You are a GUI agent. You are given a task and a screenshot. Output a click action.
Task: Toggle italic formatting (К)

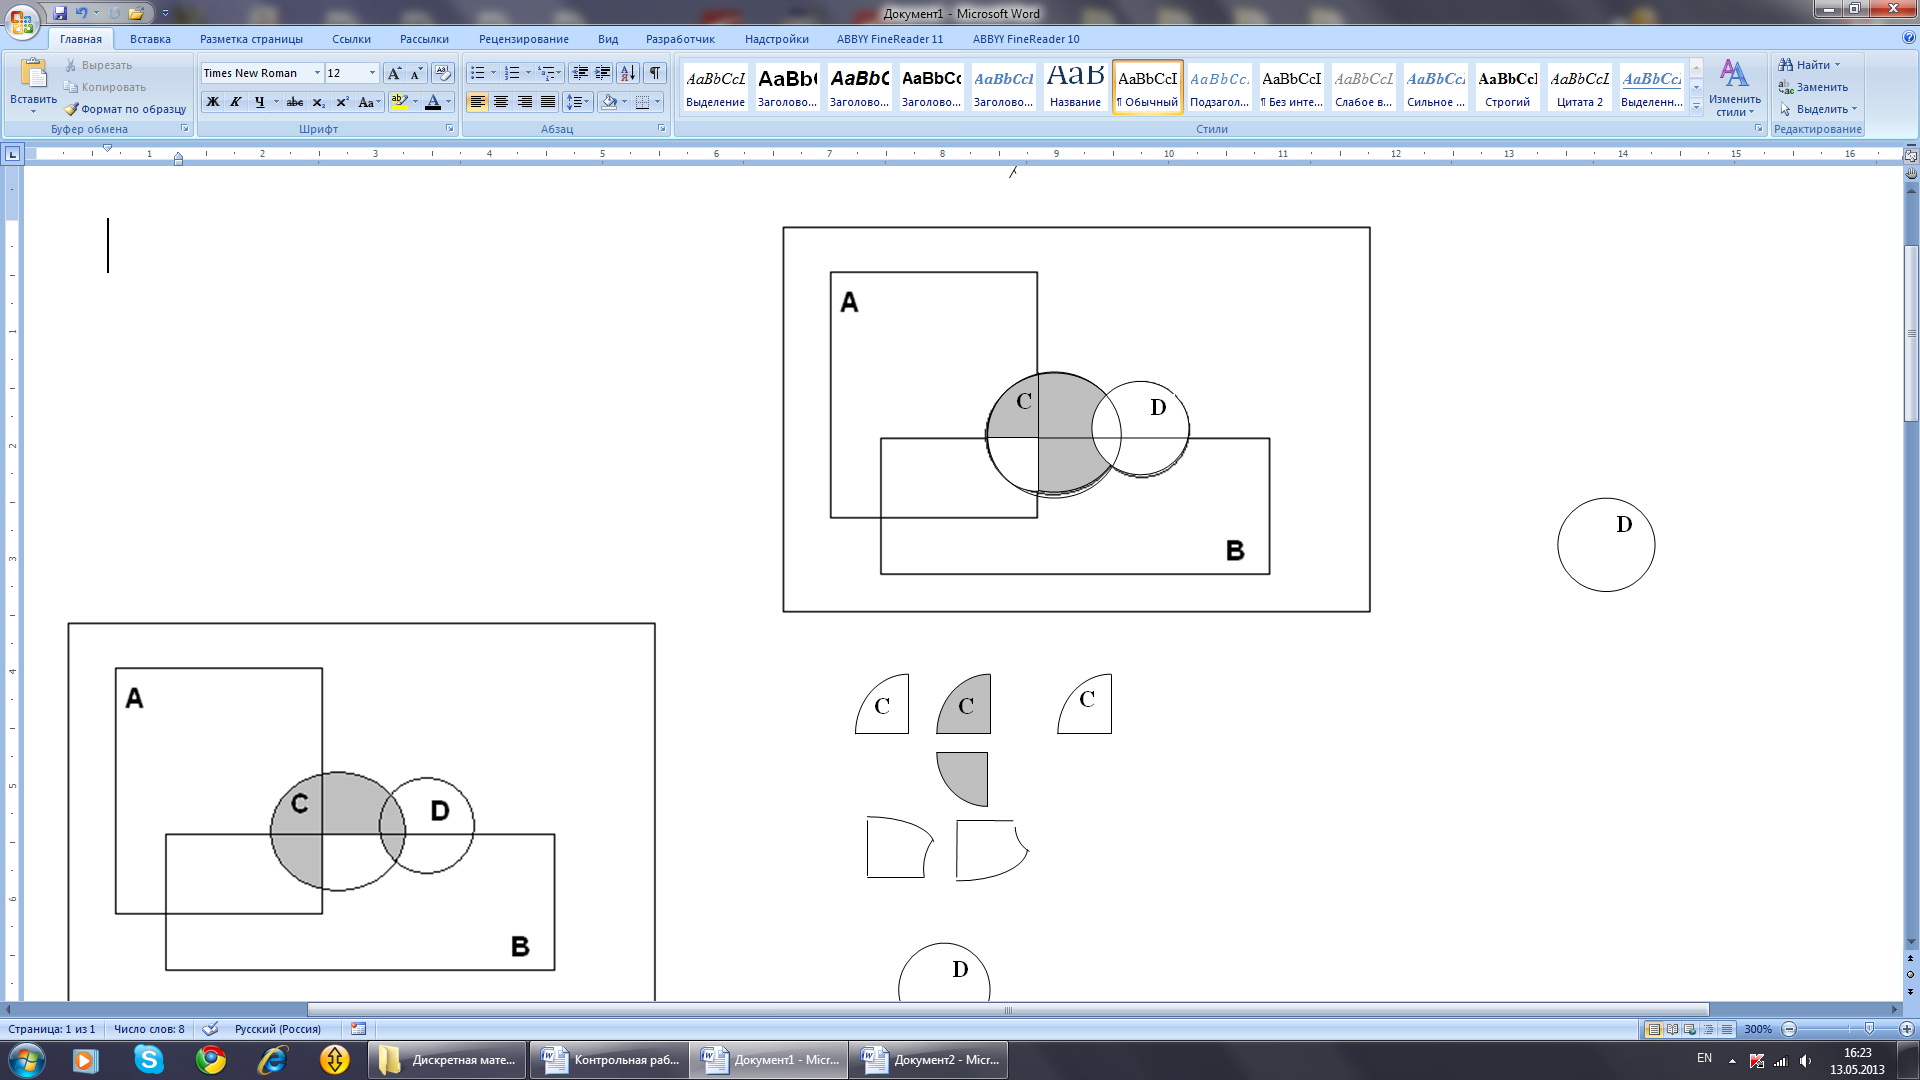tap(236, 102)
